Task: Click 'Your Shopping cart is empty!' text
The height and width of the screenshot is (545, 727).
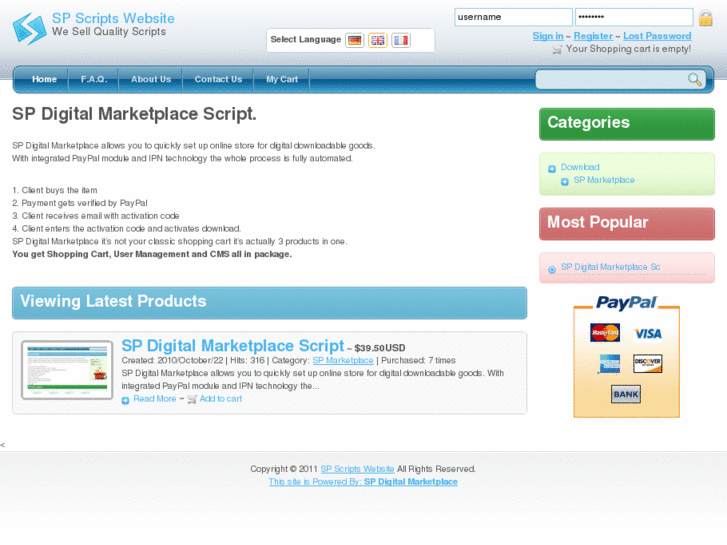Action: [x=628, y=49]
